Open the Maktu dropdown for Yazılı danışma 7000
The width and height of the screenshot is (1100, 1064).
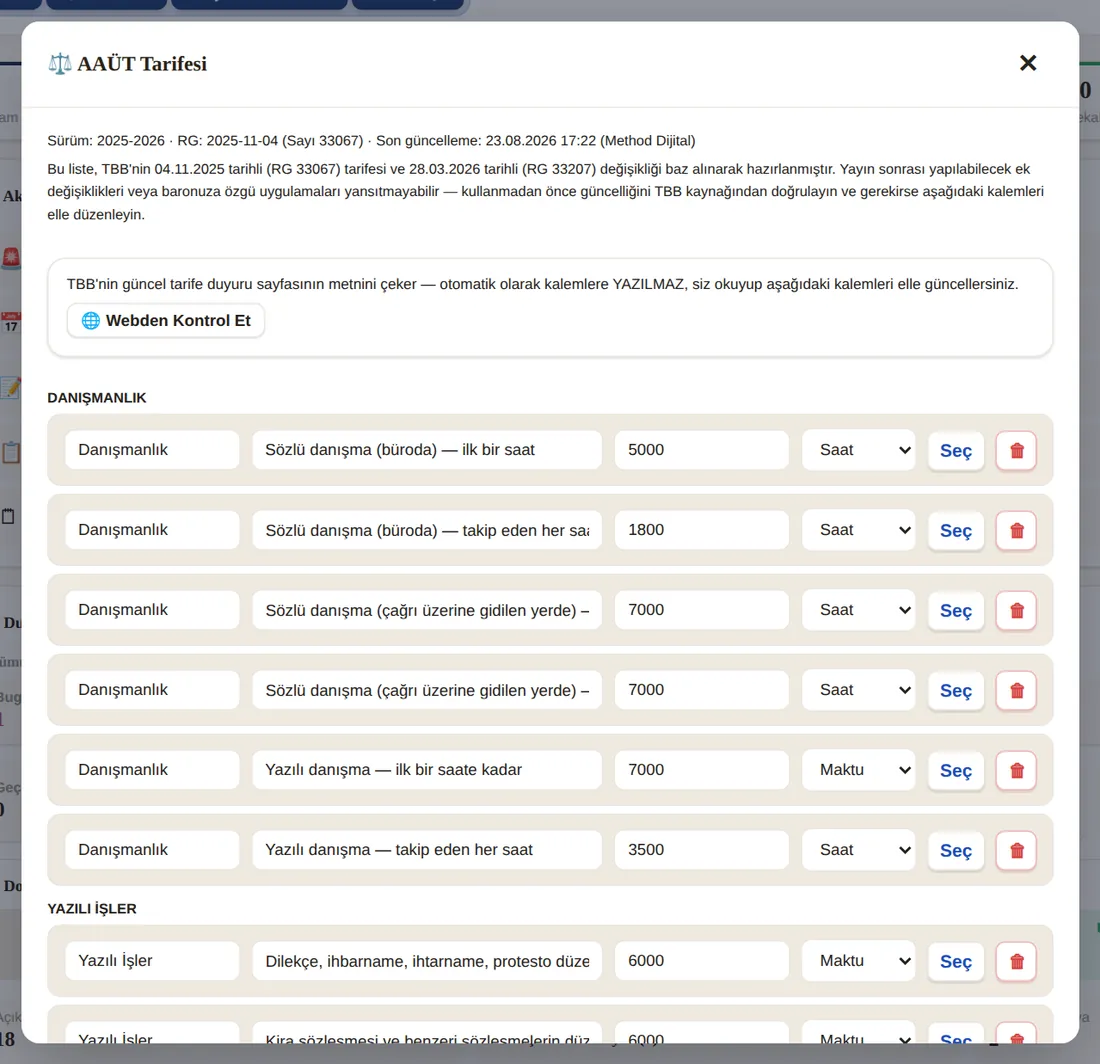(x=859, y=769)
